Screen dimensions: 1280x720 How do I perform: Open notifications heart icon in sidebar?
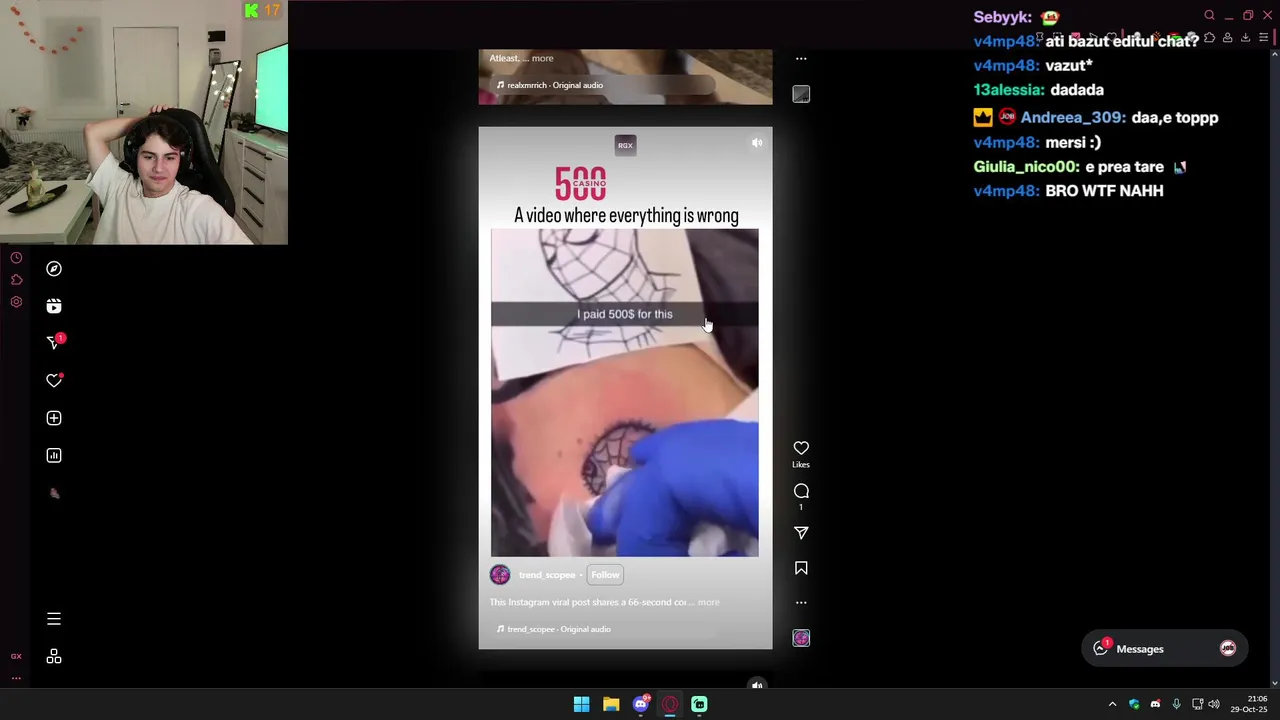click(54, 381)
